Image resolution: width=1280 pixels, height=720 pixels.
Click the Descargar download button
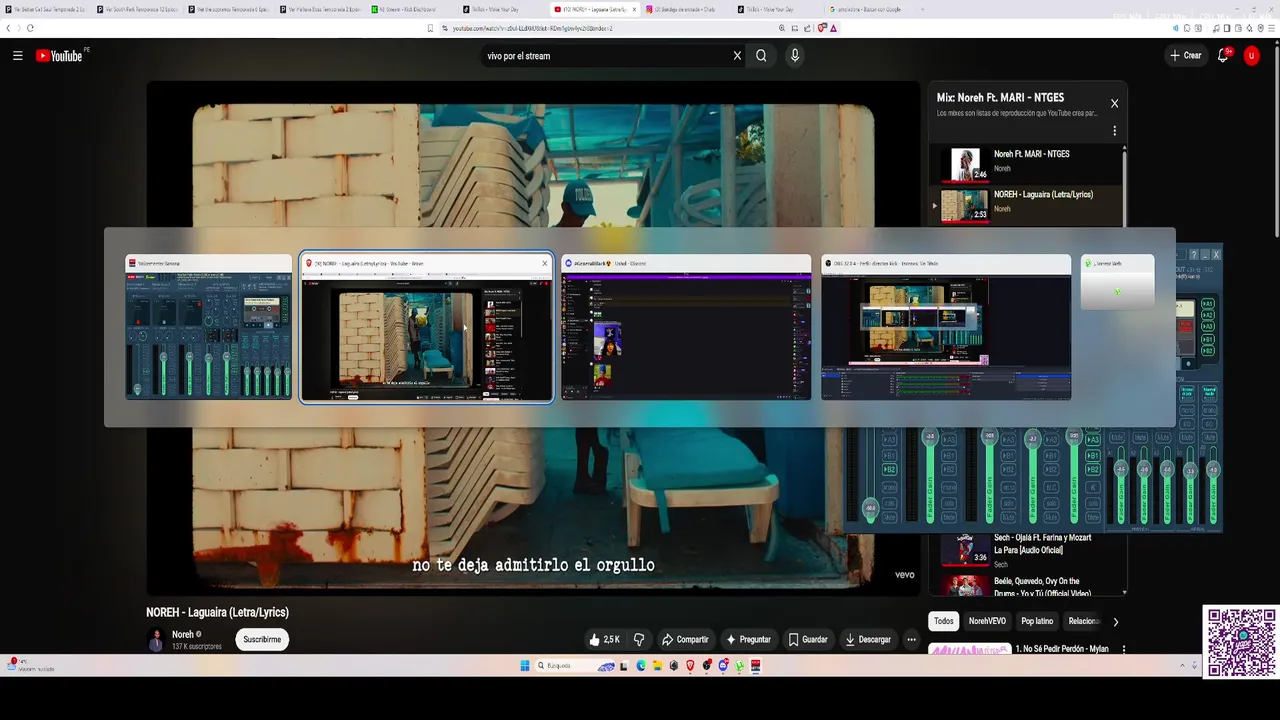coord(867,639)
